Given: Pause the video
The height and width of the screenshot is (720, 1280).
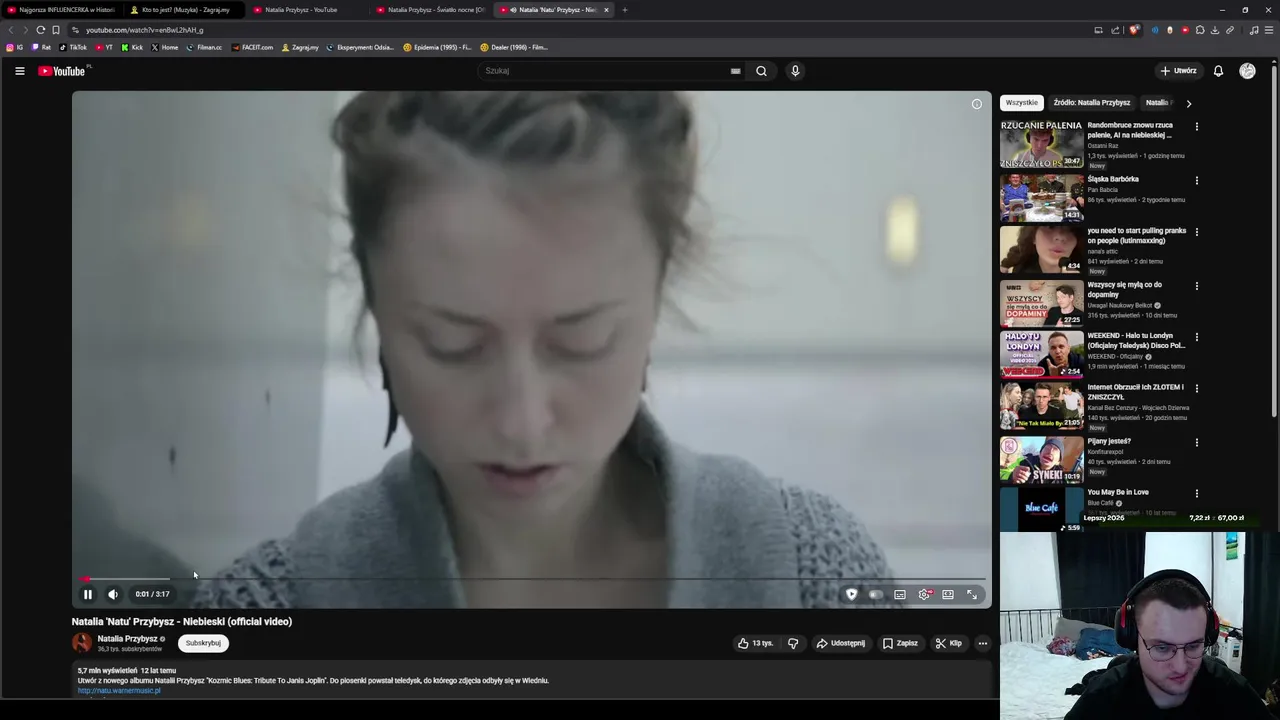Looking at the screenshot, I should 88,594.
